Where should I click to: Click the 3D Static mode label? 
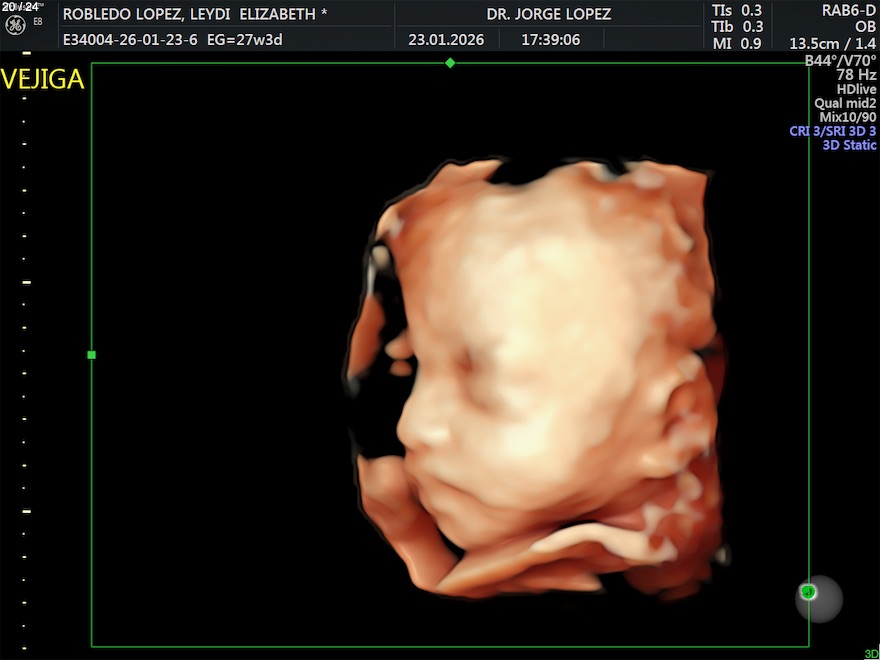(849, 145)
